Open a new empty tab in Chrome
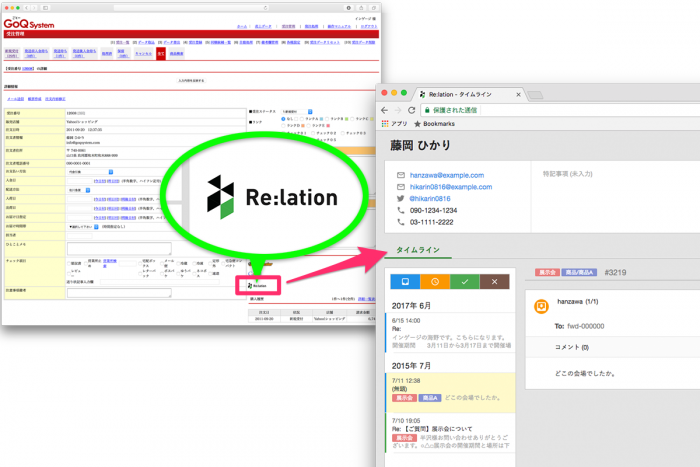700x467 pixels. pyautogui.click(x=535, y=95)
